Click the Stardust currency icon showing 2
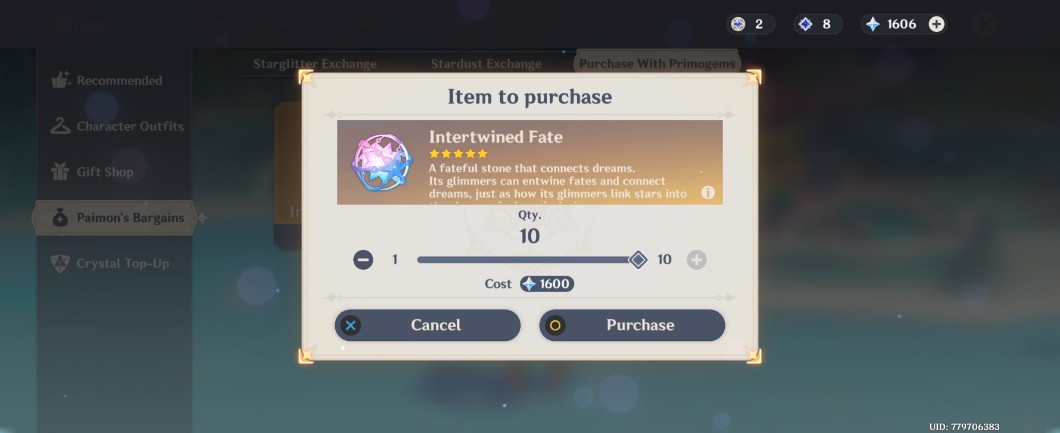 (738, 24)
